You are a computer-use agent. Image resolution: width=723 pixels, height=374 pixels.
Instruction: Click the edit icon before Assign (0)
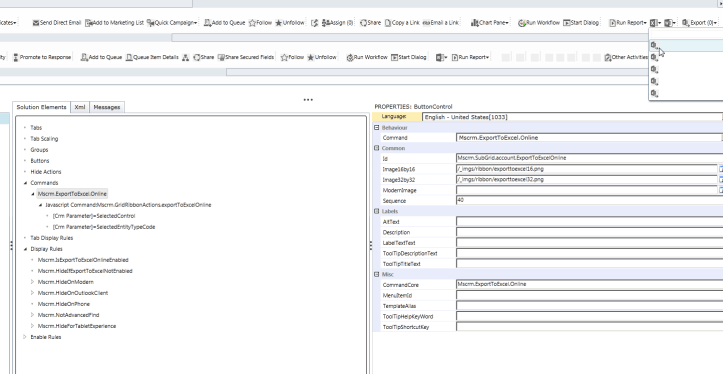pos(315,23)
